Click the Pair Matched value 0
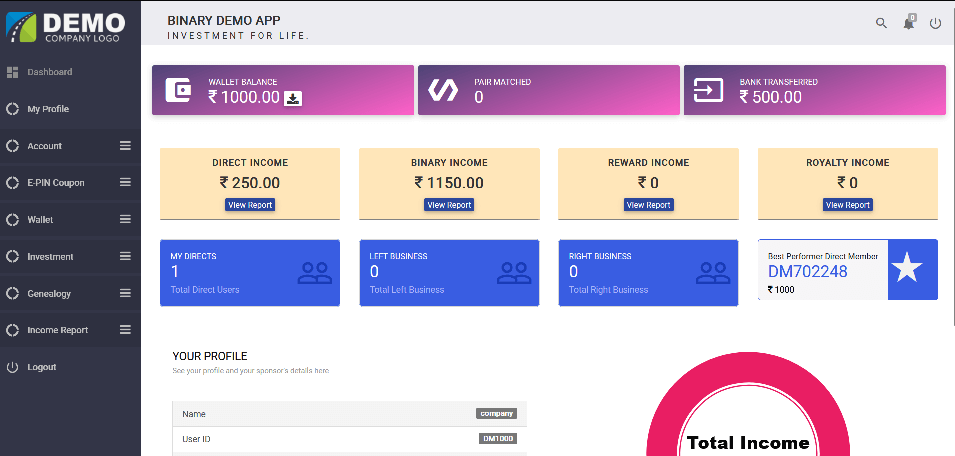955x456 pixels. tap(479, 97)
